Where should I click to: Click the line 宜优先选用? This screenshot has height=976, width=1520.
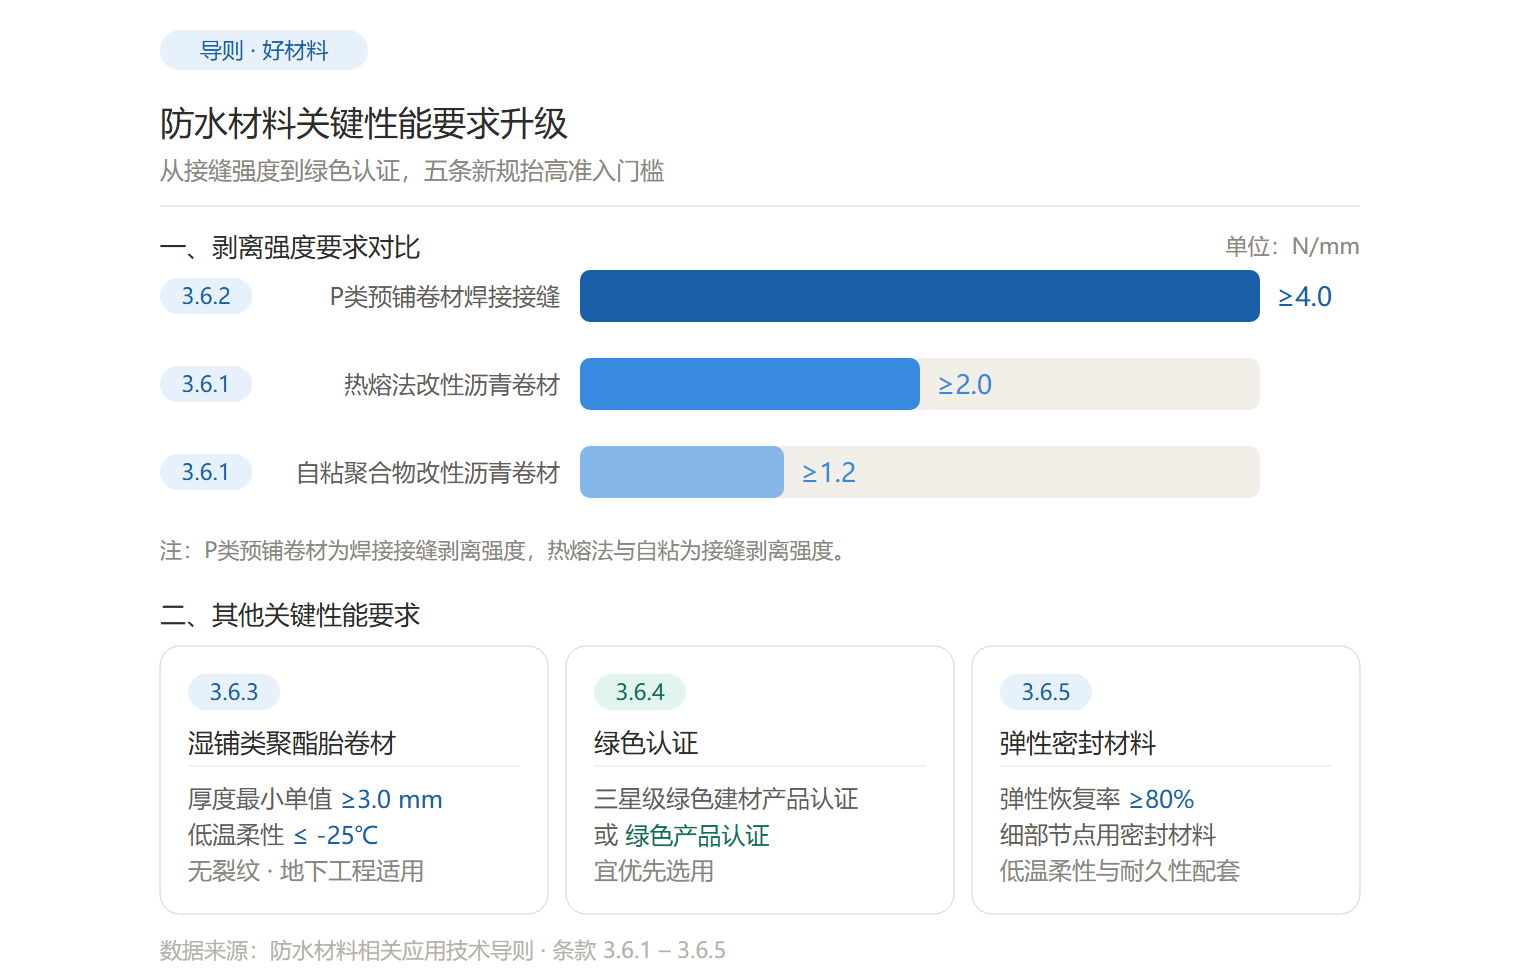pyautogui.click(x=654, y=871)
